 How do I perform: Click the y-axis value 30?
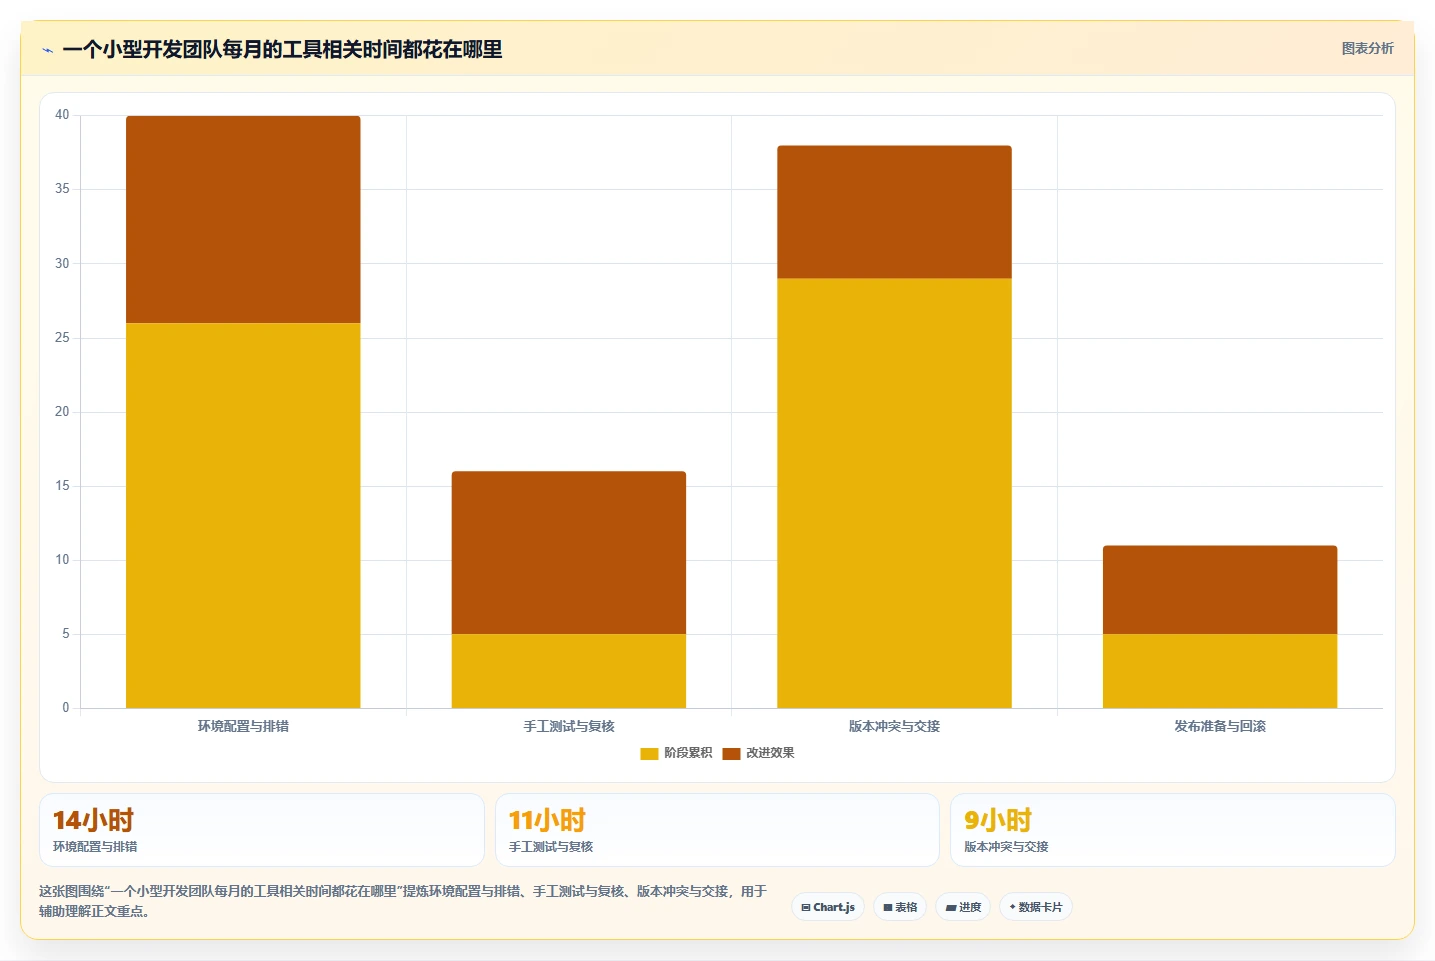(x=62, y=264)
